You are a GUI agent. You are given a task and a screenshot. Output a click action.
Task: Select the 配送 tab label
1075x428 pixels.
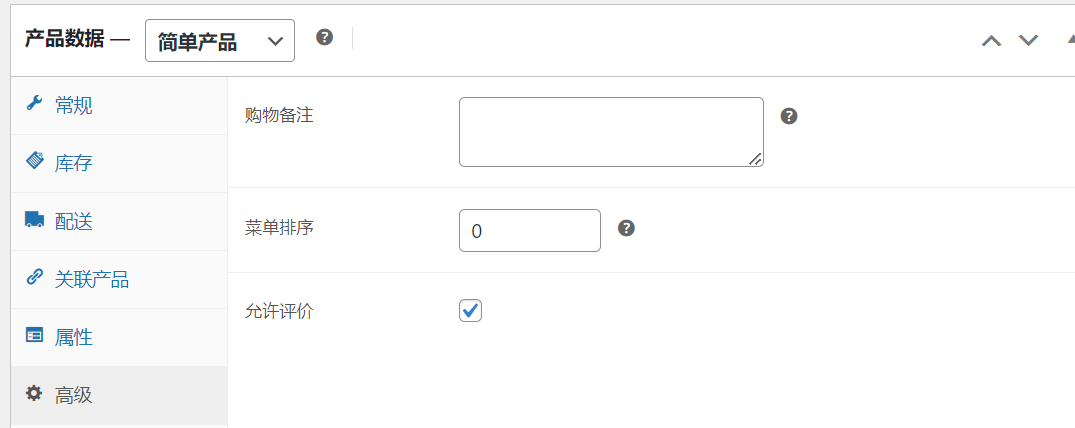point(73,222)
